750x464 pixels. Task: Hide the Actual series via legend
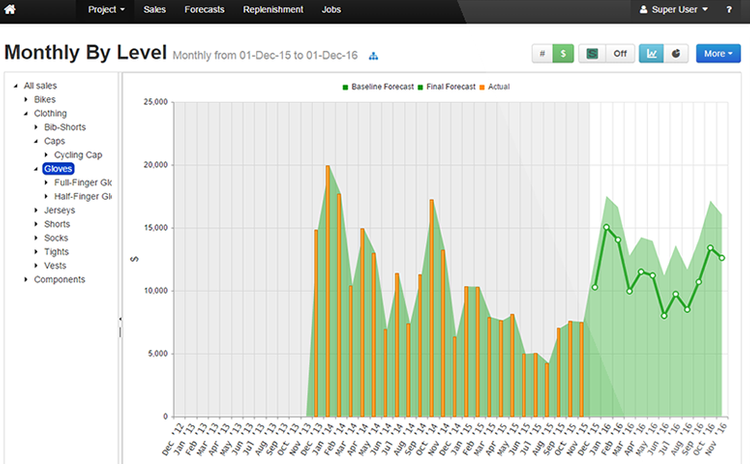tap(498, 87)
